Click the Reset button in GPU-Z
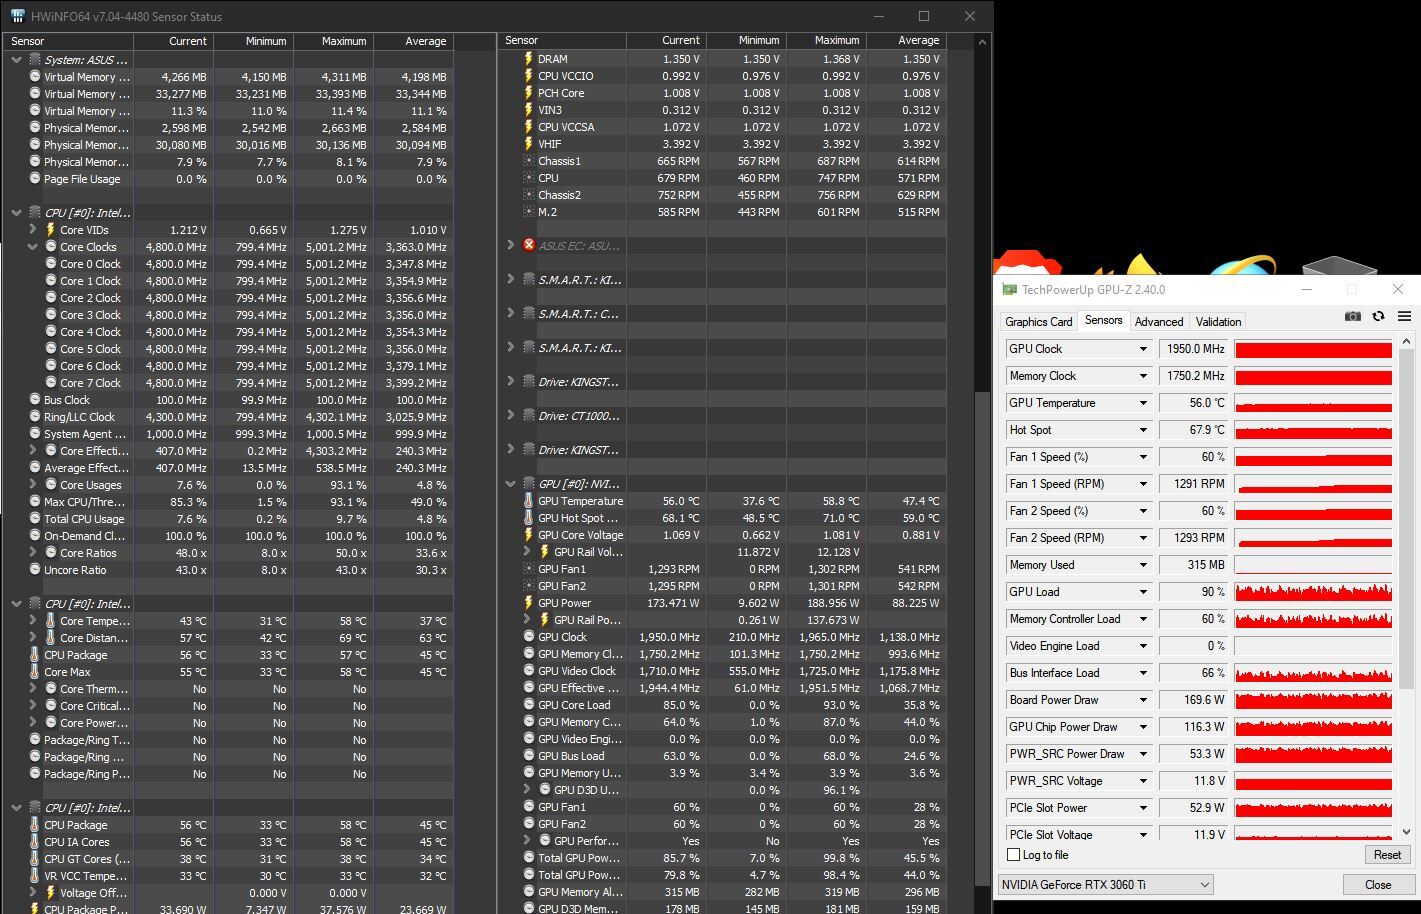The width and height of the screenshot is (1421, 914). 1387,855
